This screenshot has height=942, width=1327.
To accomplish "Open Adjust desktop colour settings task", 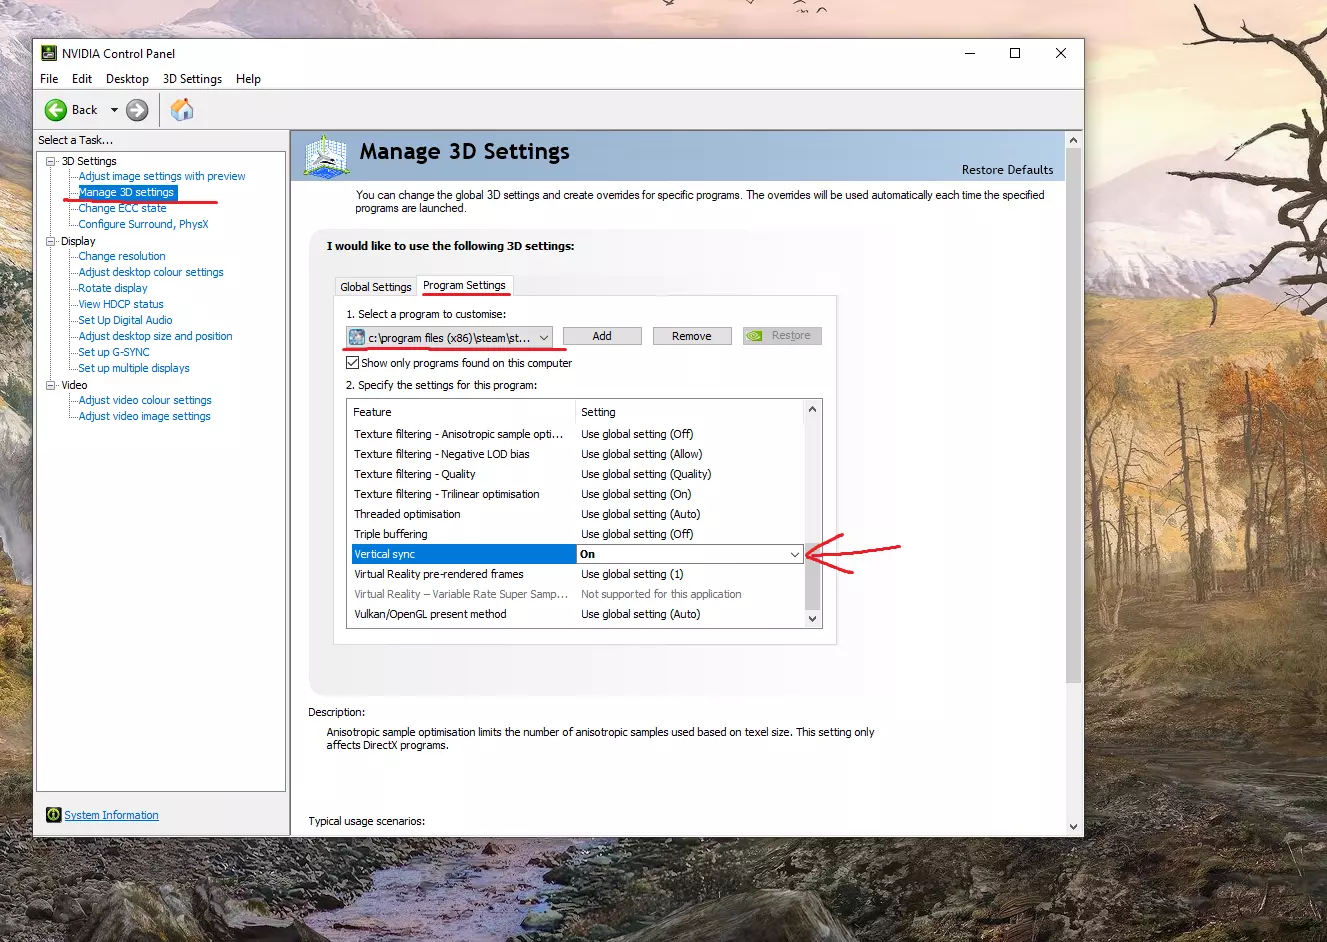I will click(151, 272).
